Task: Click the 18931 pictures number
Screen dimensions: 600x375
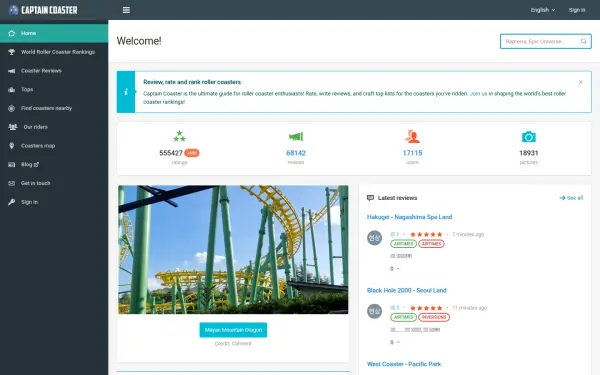Action: [529, 153]
